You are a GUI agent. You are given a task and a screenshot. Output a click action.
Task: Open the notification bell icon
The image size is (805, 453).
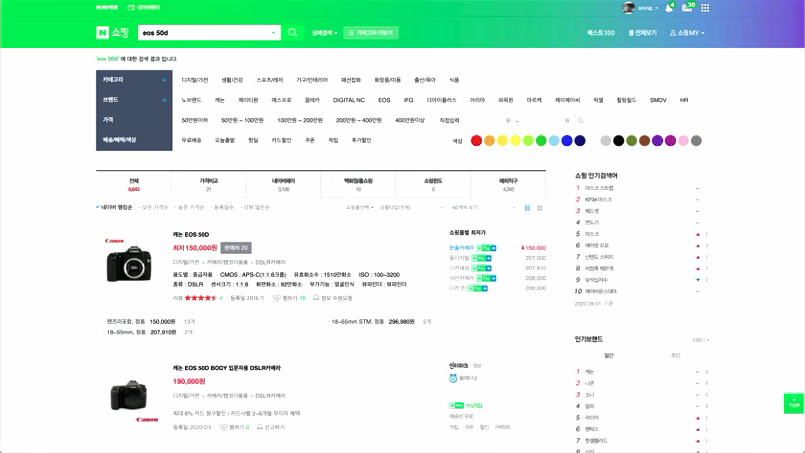(669, 8)
